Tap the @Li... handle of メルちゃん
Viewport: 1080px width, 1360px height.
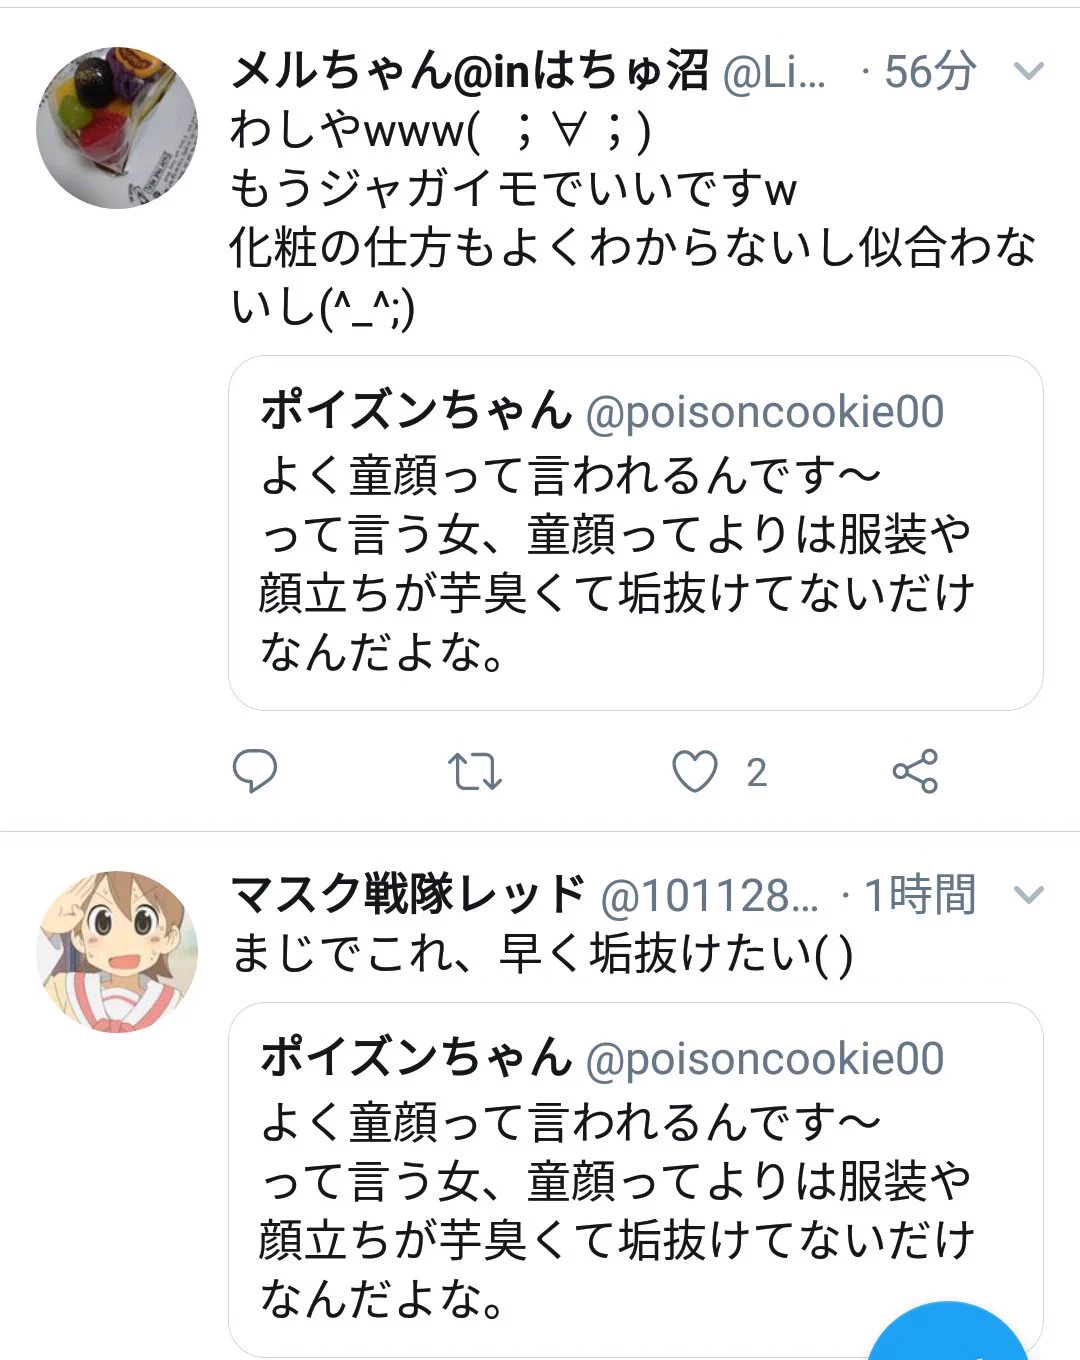[x=774, y=72]
